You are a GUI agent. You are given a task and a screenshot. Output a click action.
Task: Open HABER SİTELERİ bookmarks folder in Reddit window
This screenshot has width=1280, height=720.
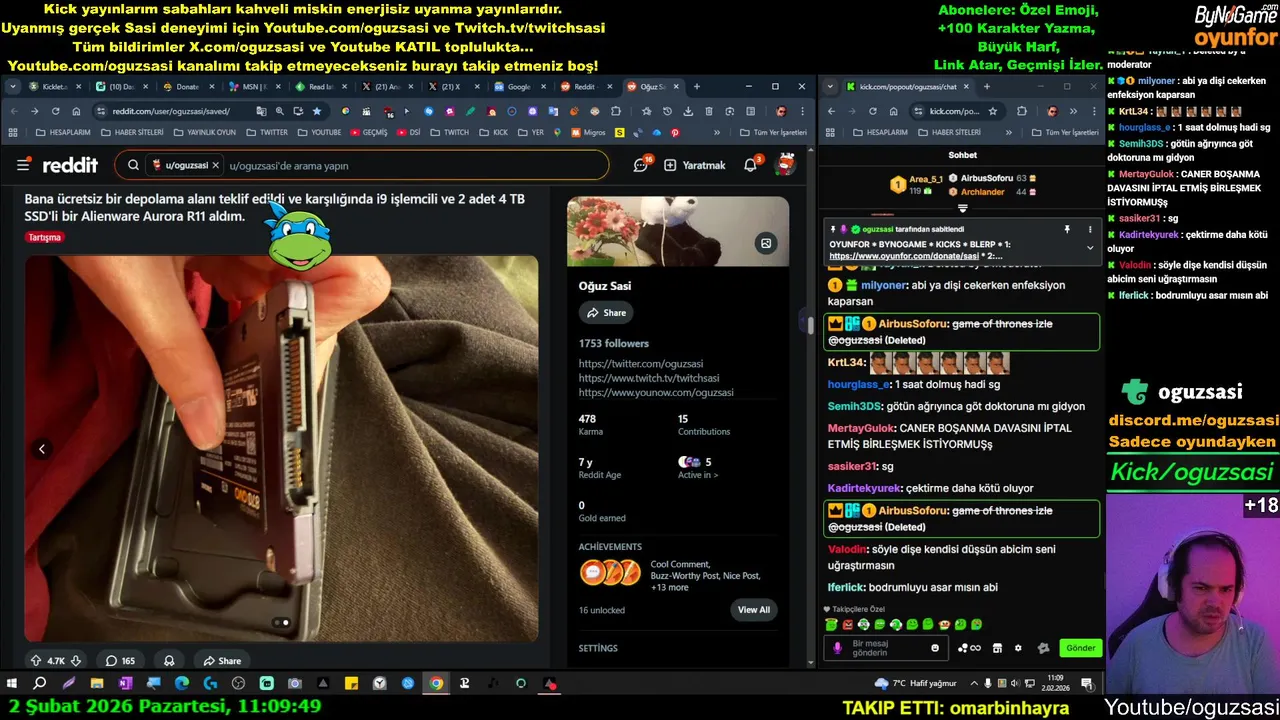[x=132, y=132]
